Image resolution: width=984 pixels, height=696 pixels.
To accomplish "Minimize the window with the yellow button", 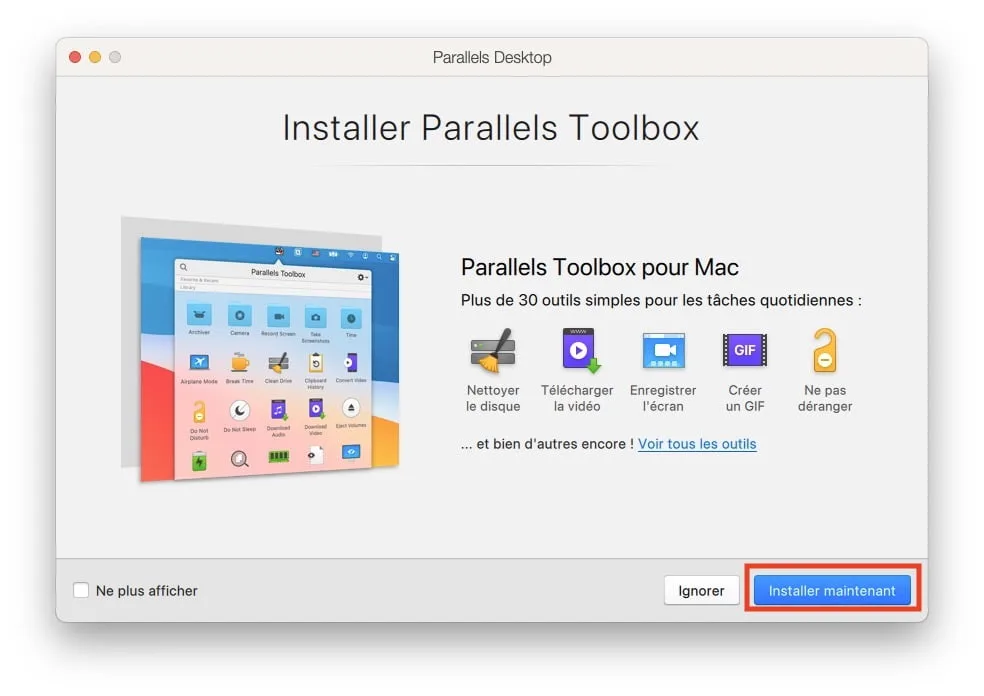I will [x=95, y=57].
